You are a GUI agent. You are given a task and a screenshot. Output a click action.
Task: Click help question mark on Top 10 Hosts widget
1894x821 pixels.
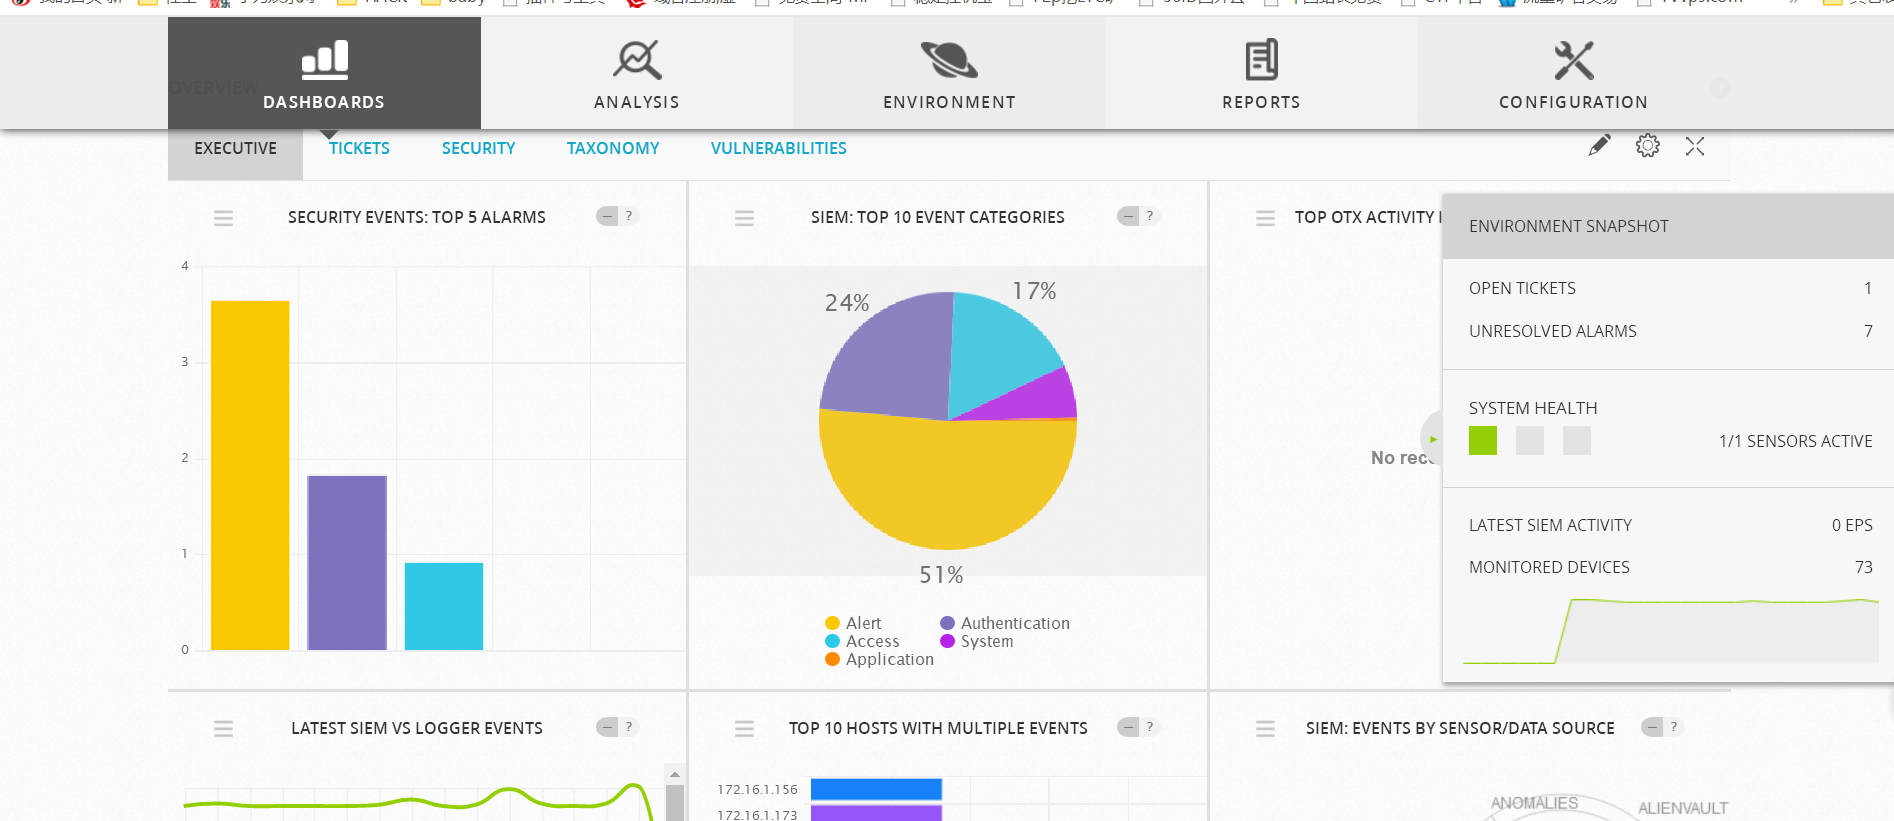click(x=1150, y=727)
